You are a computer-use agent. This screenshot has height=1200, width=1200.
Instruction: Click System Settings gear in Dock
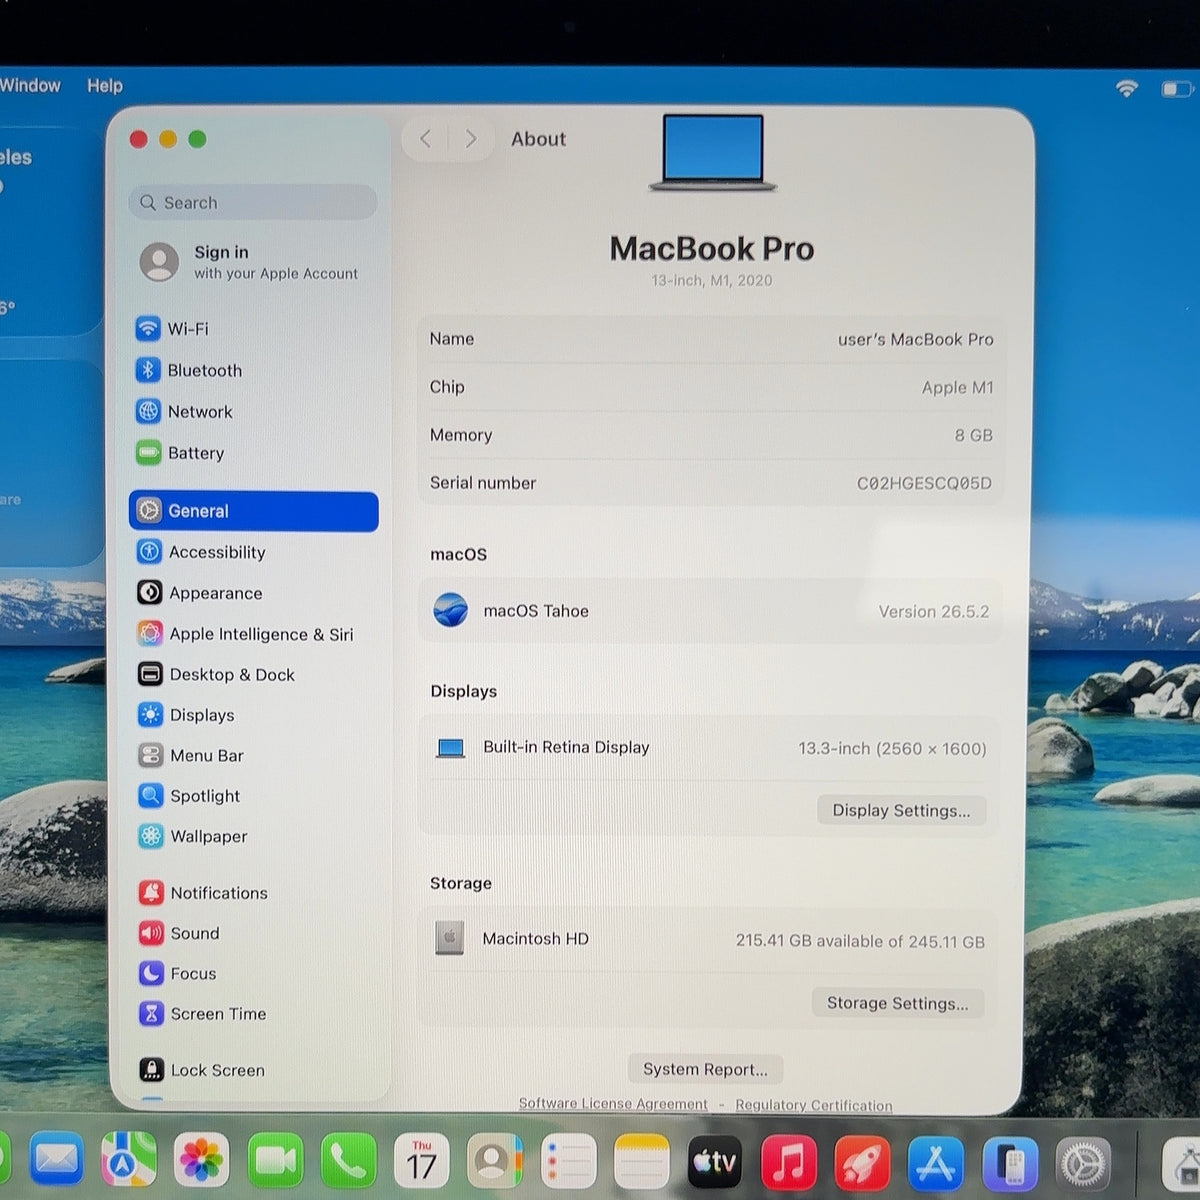(x=1083, y=1165)
